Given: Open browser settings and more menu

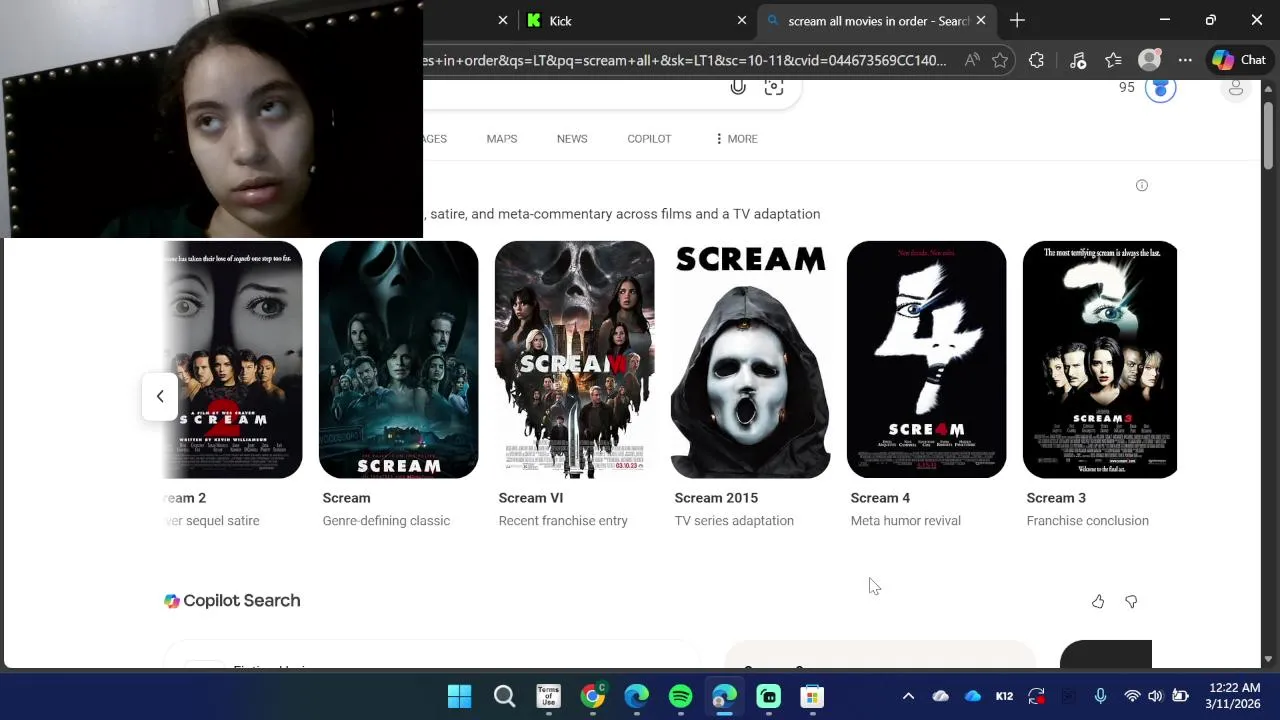Looking at the screenshot, I should point(1185,60).
